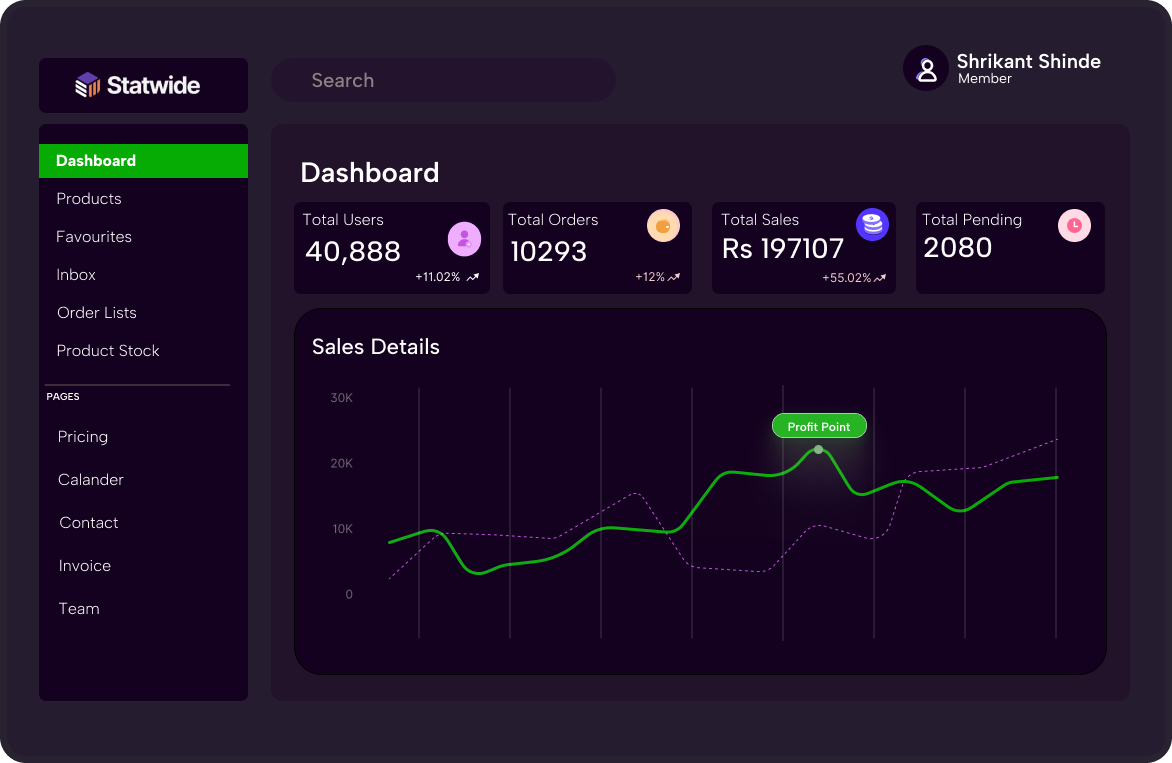Screen dimensions: 1172x763
Task: Click the Profit Point badge on the chart
Action: click(x=819, y=425)
